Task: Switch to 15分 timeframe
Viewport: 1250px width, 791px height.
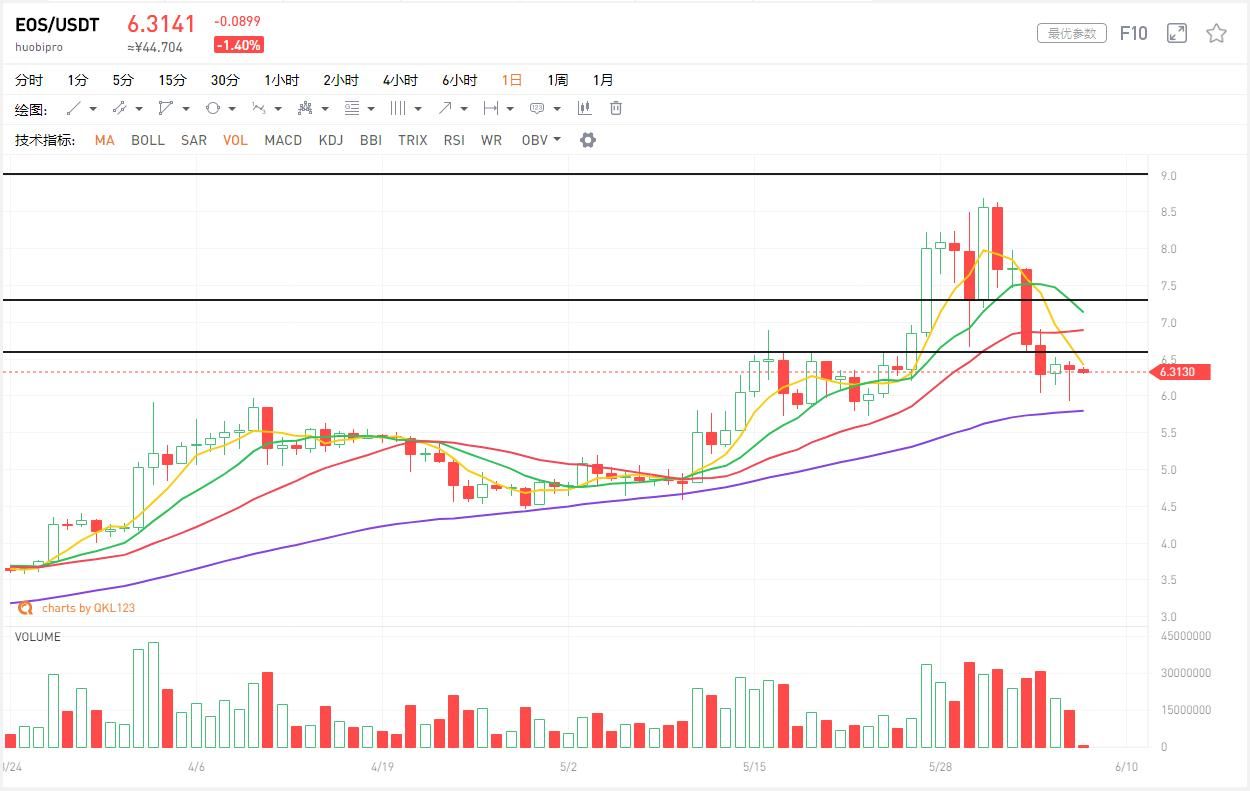Action: 172,80
